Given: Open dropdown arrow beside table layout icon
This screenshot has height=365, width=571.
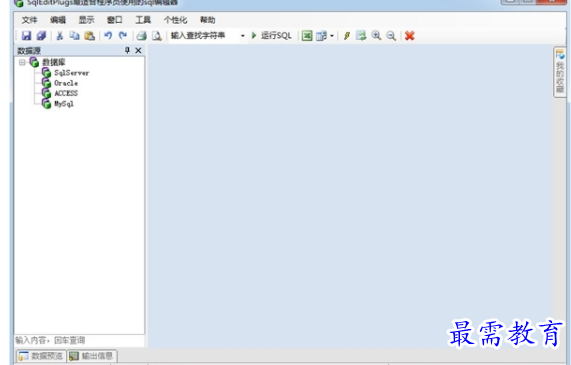Looking at the screenshot, I should 332,36.
